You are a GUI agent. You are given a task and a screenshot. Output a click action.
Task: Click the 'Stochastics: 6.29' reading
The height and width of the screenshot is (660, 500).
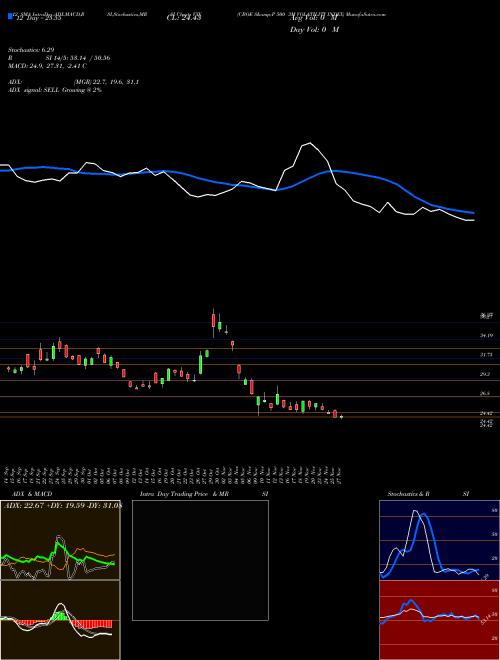click(x=31, y=50)
